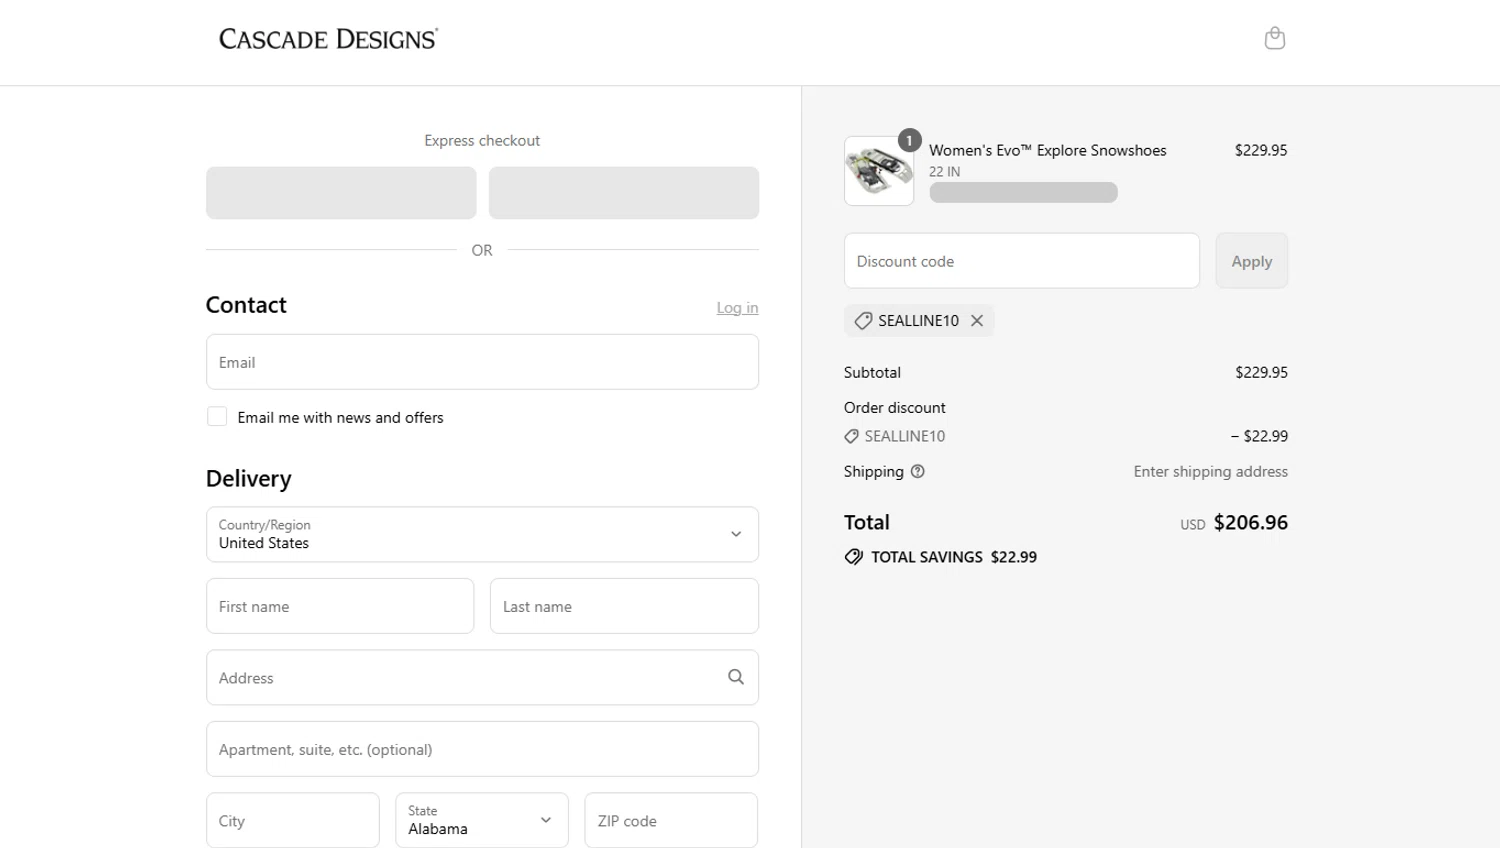Click the Apply discount button

1252,261
